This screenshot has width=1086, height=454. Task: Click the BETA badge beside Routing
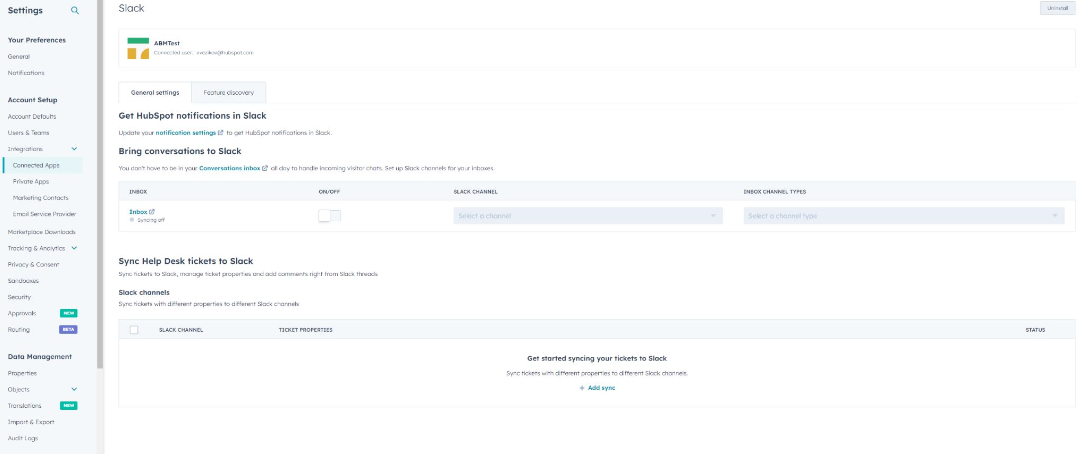69,329
